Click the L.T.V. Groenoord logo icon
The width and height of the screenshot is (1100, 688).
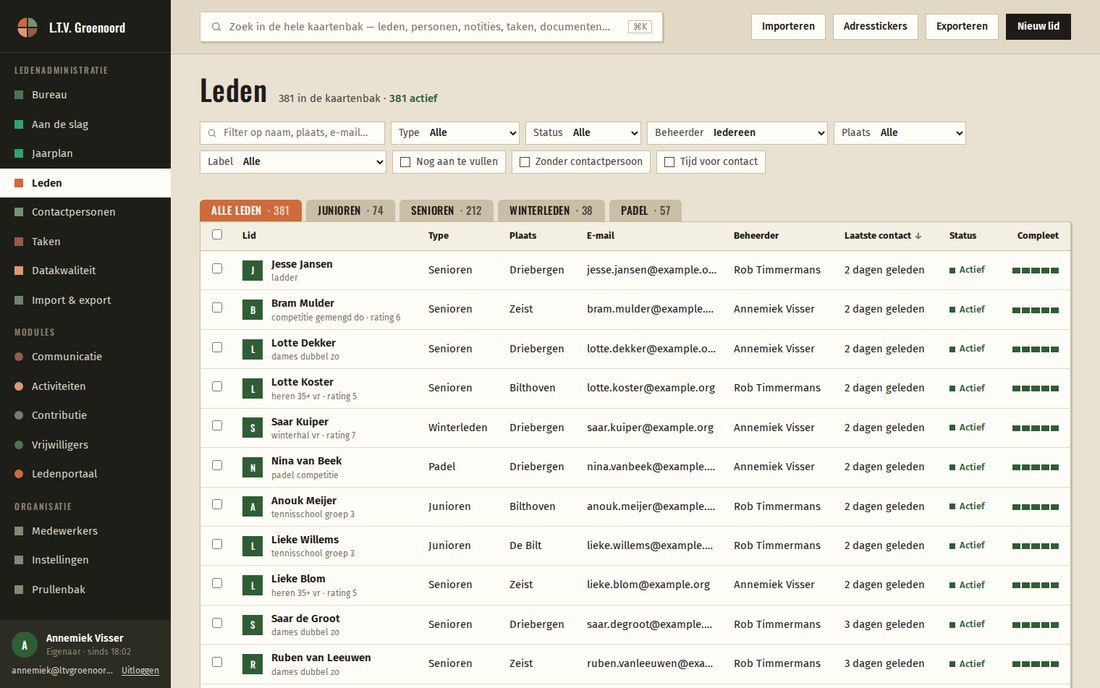pyautogui.click(x=27, y=27)
